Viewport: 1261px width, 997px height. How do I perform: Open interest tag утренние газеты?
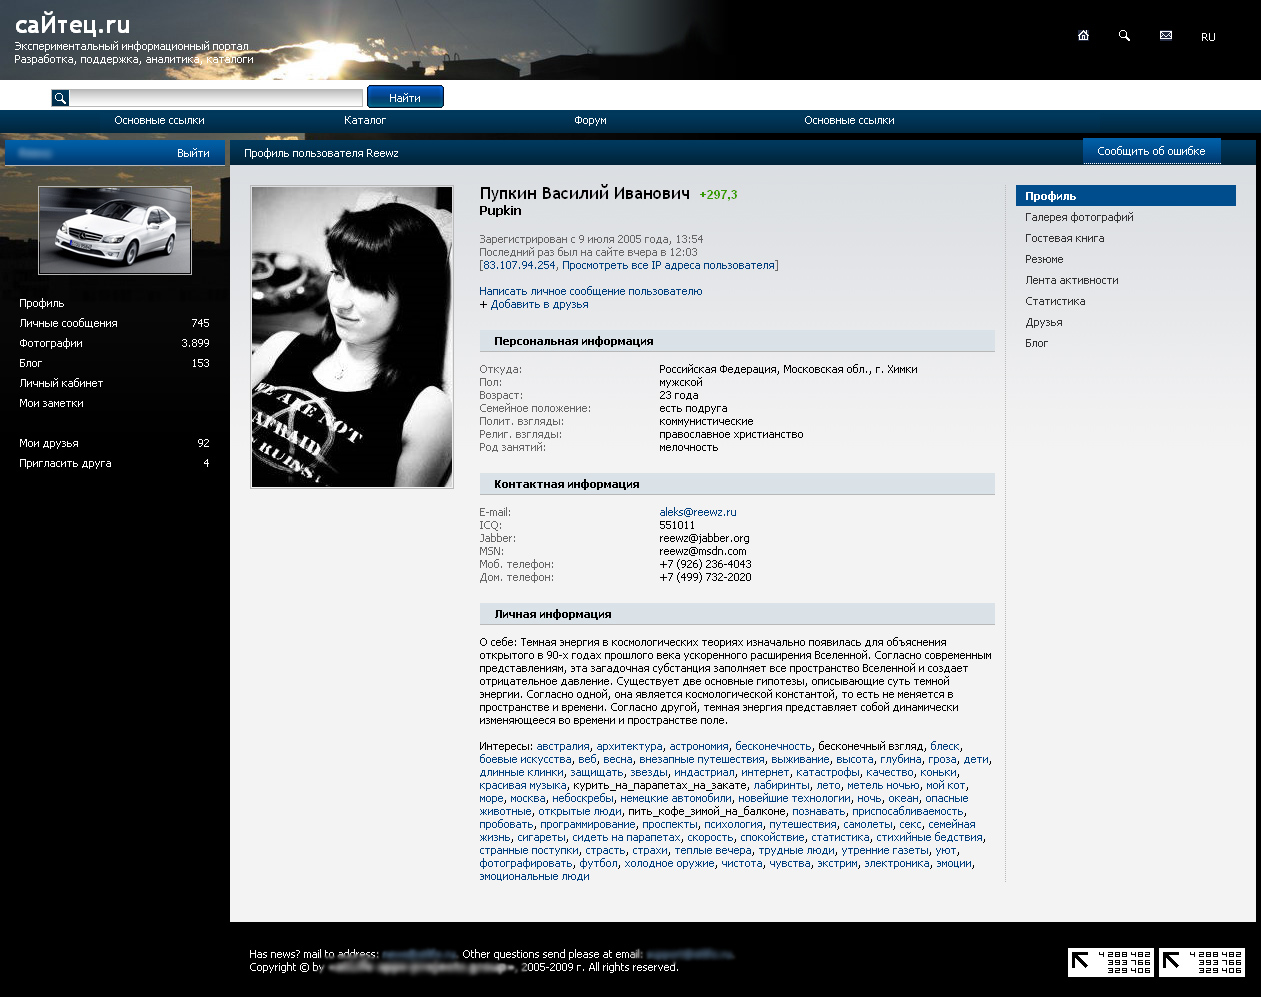(884, 850)
